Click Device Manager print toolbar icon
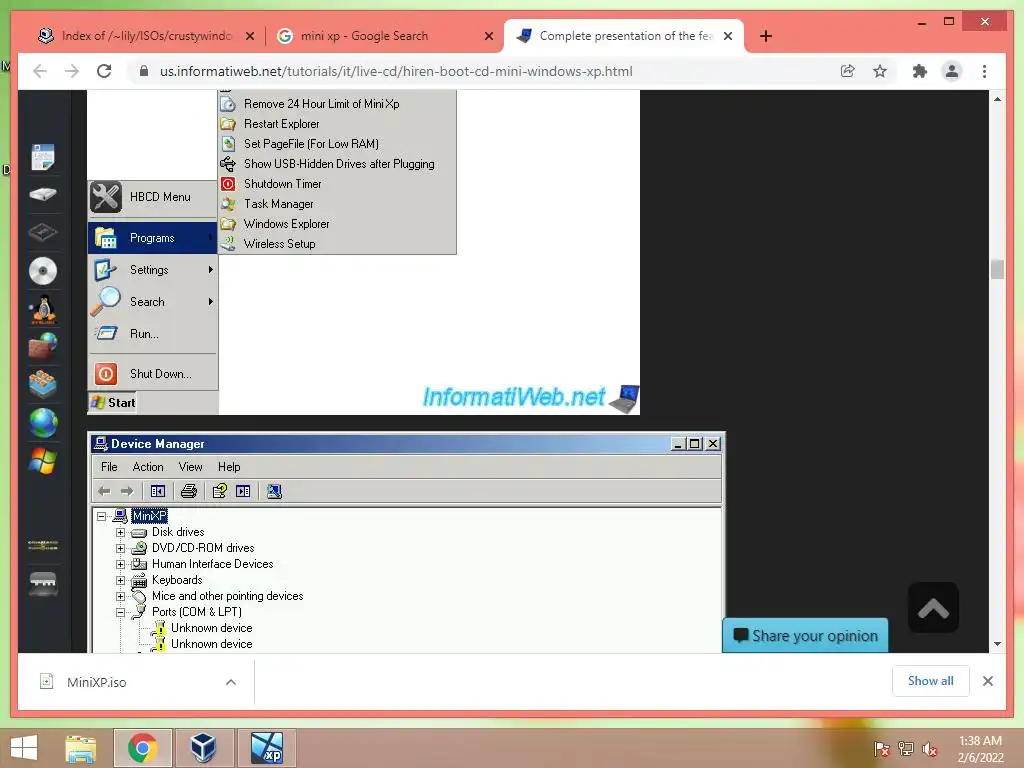 (189, 491)
